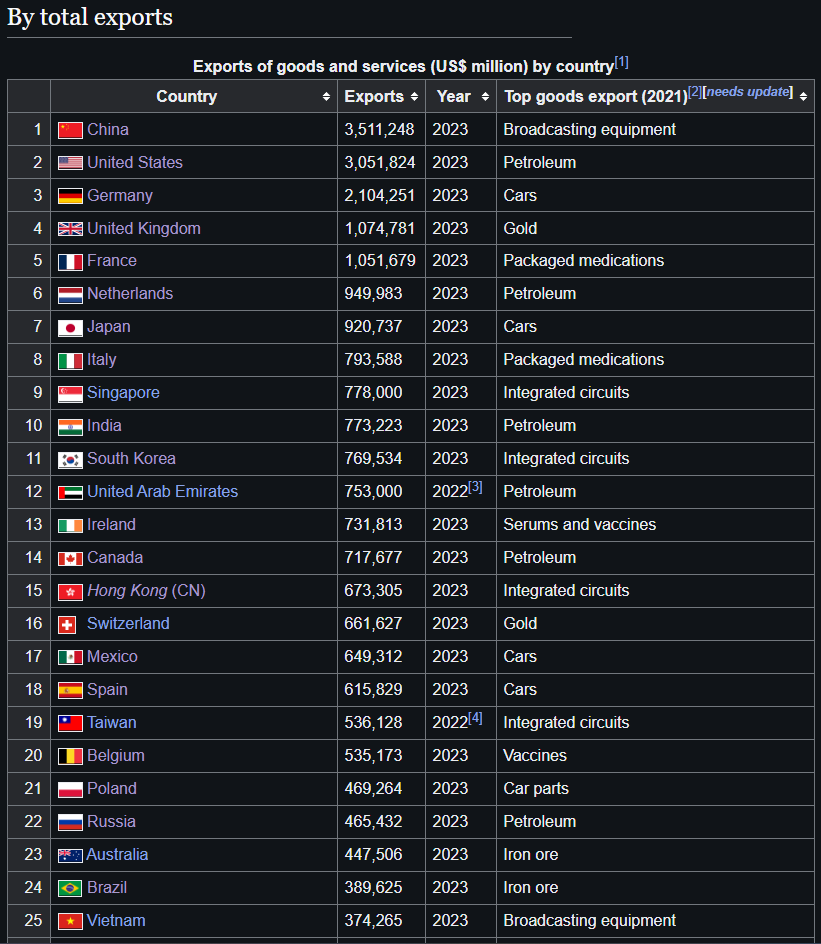The width and height of the screenshot is (821, 944).
Task: Click the United States flag icon
Action: [x=70, y=163]
